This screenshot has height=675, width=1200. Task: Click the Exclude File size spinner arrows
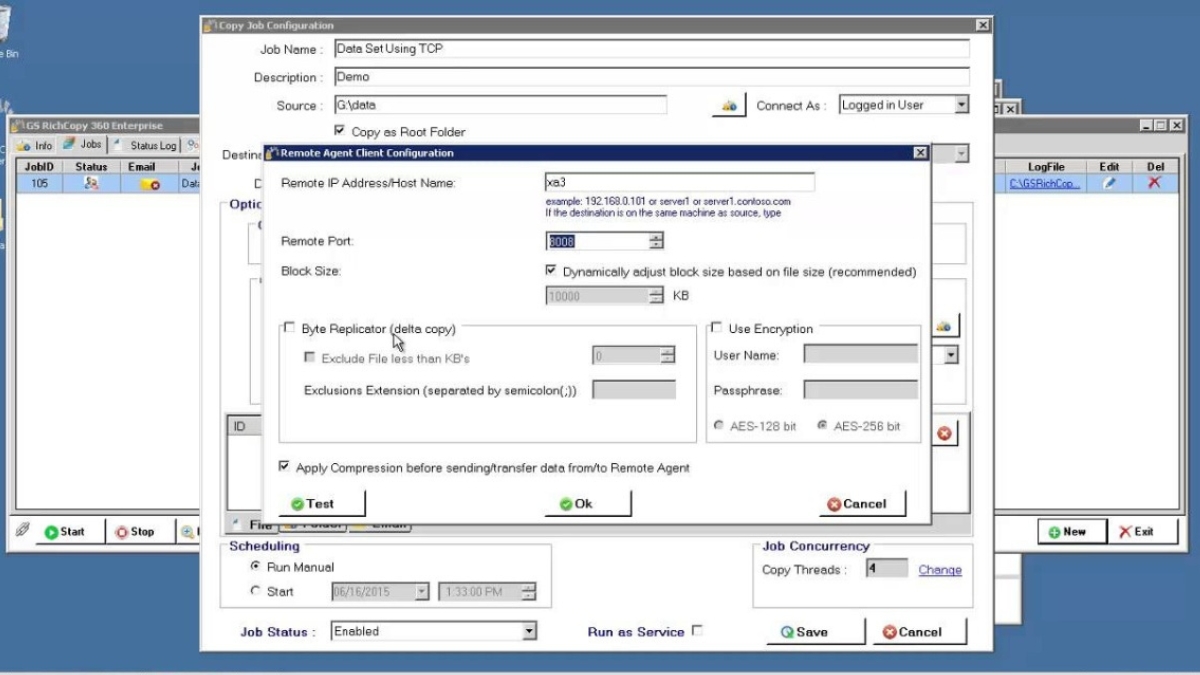(667, 355)
